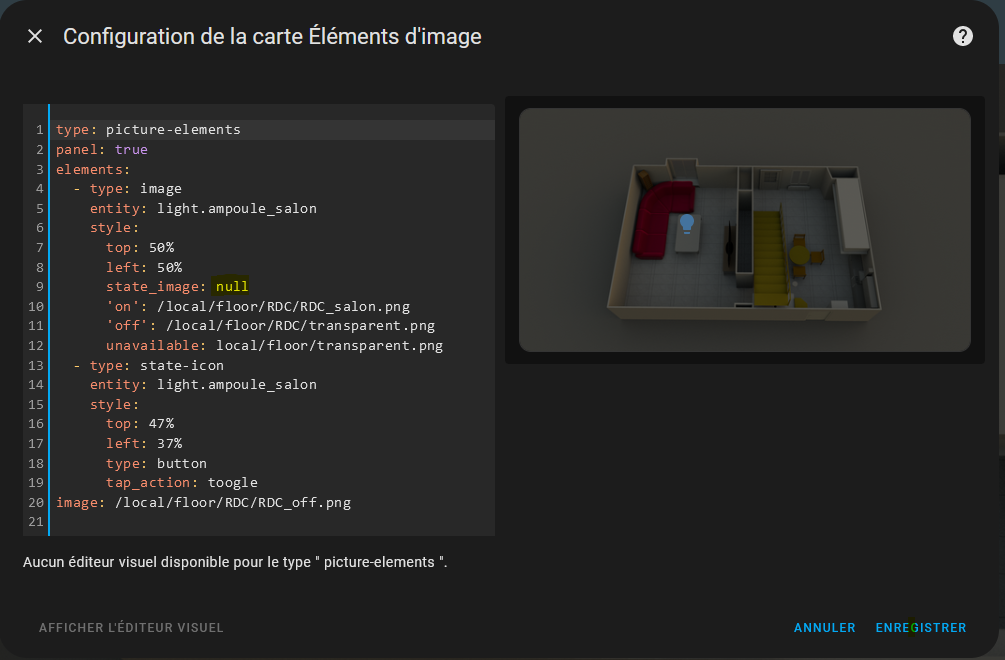Click the 'top: 47%' line
The width and height of the screenshot is (1005, 660).
[x=140, y=424]
